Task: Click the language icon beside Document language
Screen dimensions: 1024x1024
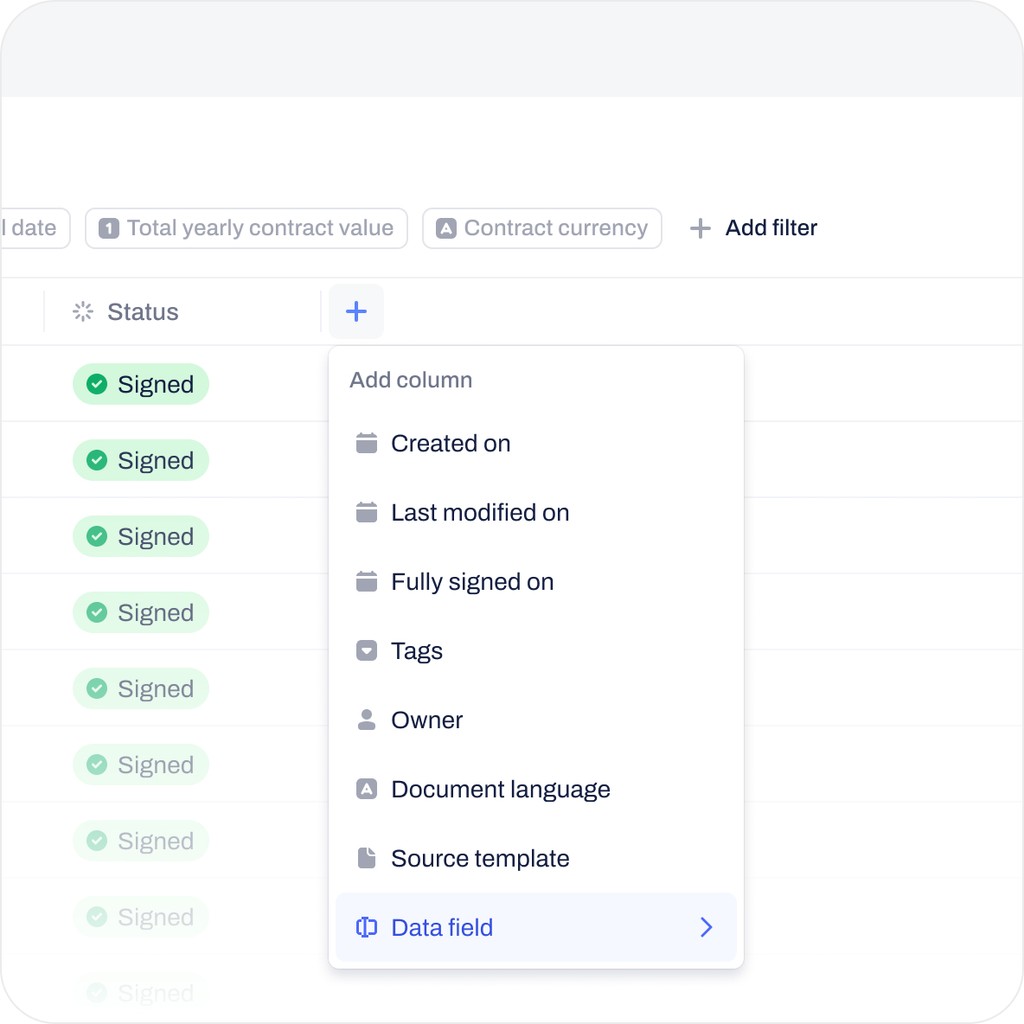Action: point(366,788)
